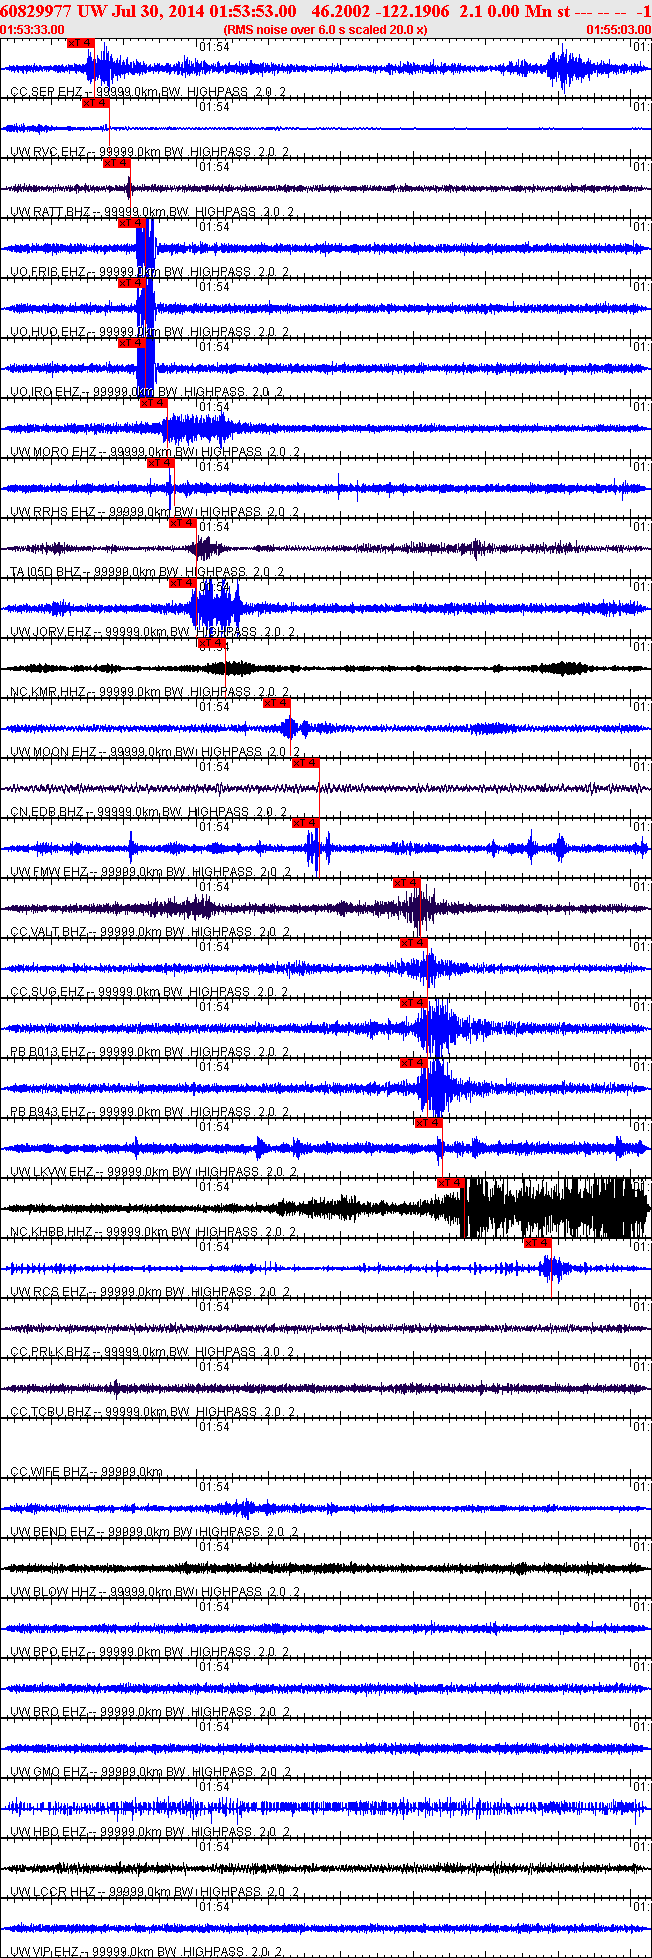
Task: Click red pick flag on UW.JORV.EHZ trace
Action: pos(183,583)
